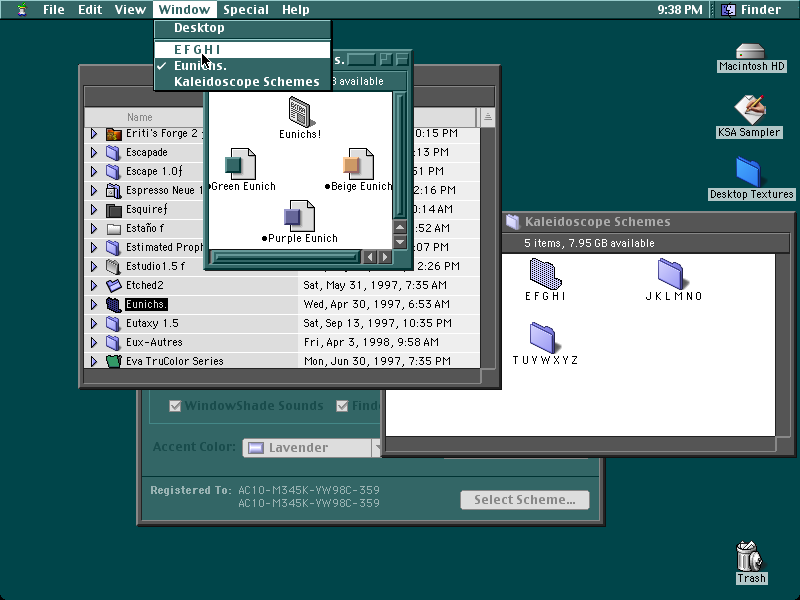Click the Estaño f folder icon
800x600 pixels.
pyautogui.click(x=113, y=229)
